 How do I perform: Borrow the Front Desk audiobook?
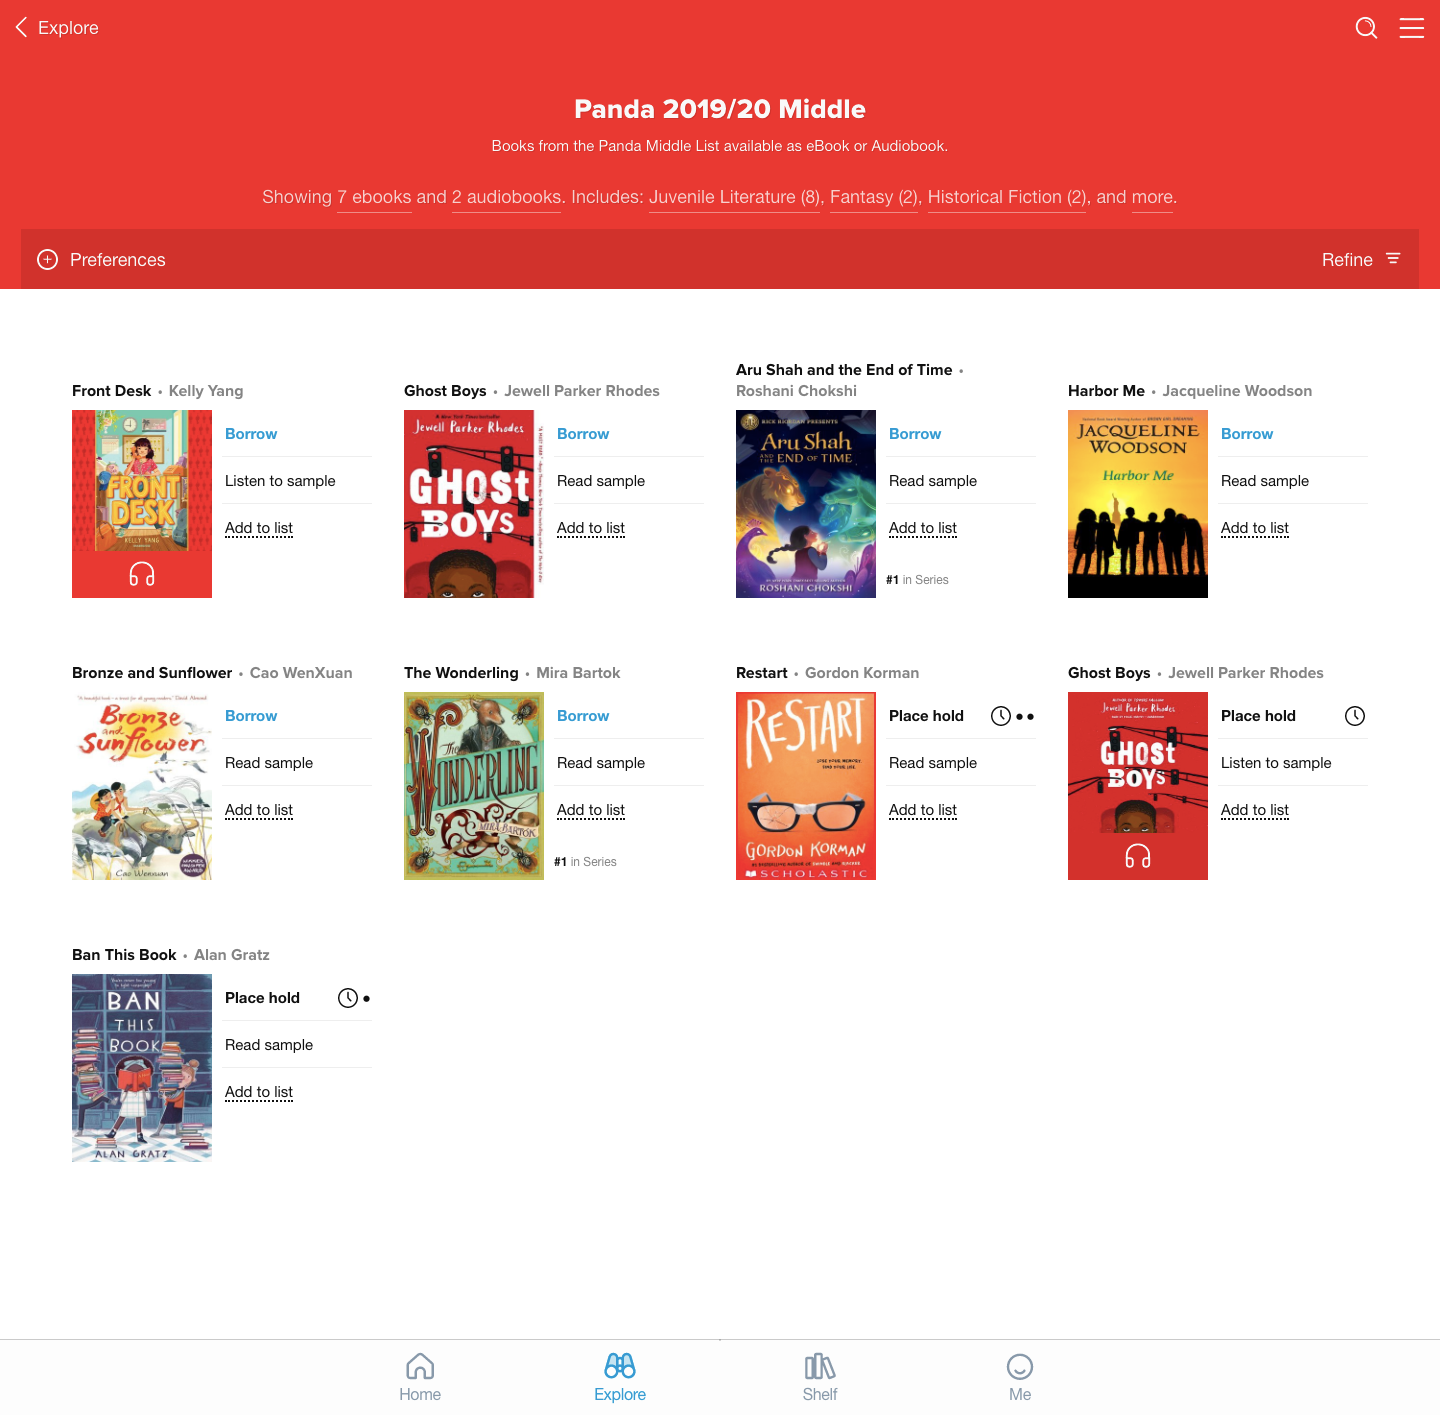(251, 434)
